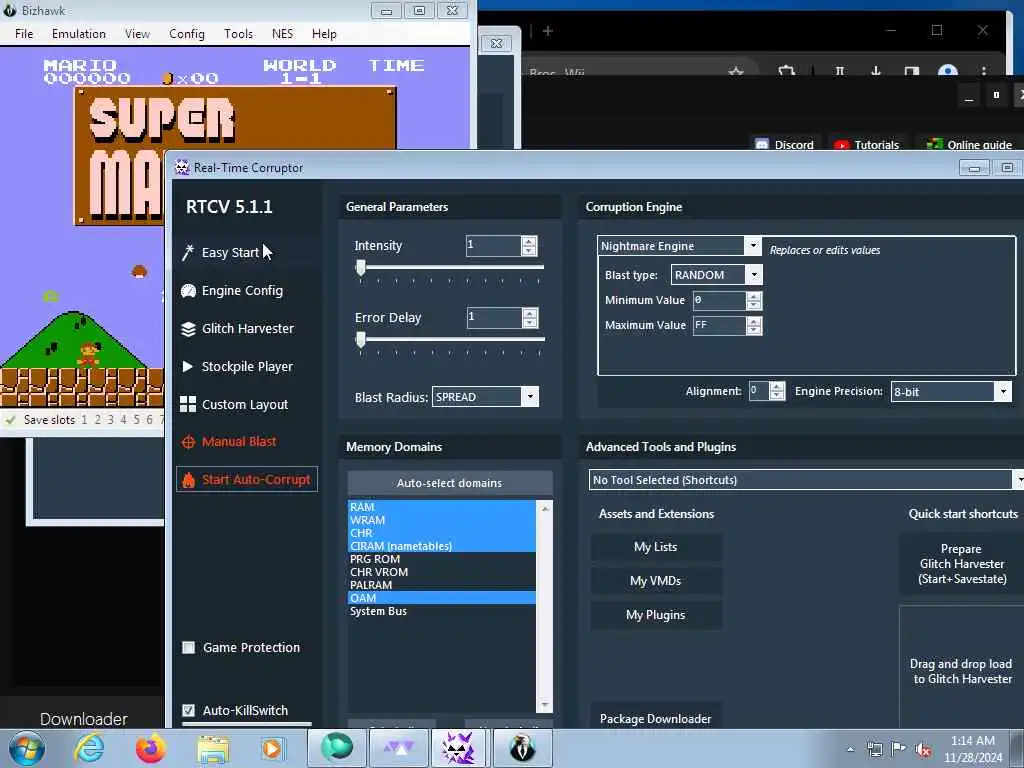Click memory domains list scrollbar down arrow

click(x=544, y=705)
